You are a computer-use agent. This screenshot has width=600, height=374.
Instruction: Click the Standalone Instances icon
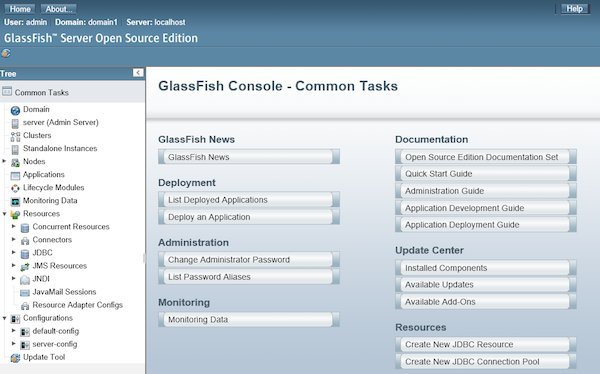coord(15,150)
